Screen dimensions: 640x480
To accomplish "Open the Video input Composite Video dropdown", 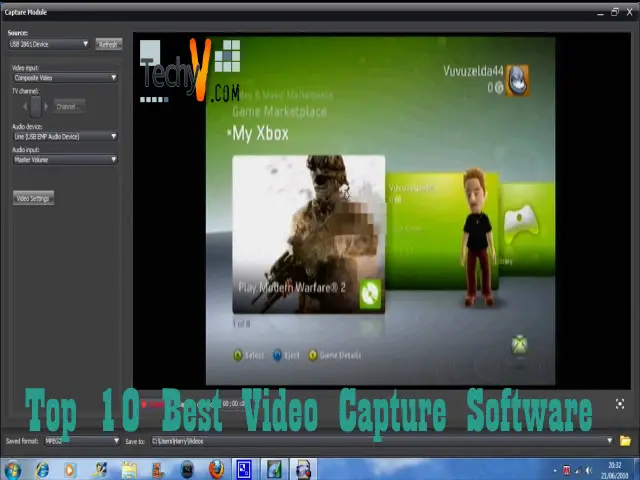I will pos(65,78).
